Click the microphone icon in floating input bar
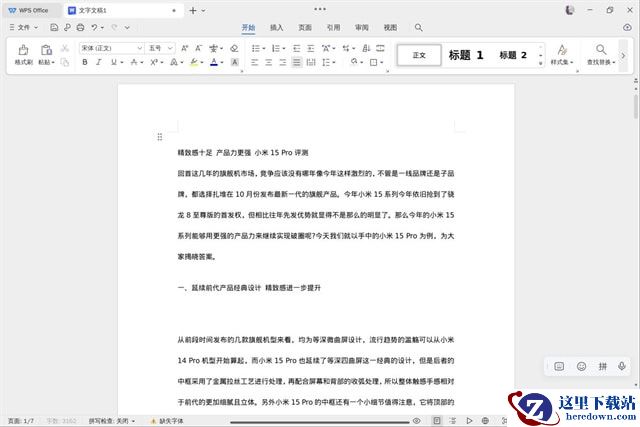 click(x=622, y=366)
